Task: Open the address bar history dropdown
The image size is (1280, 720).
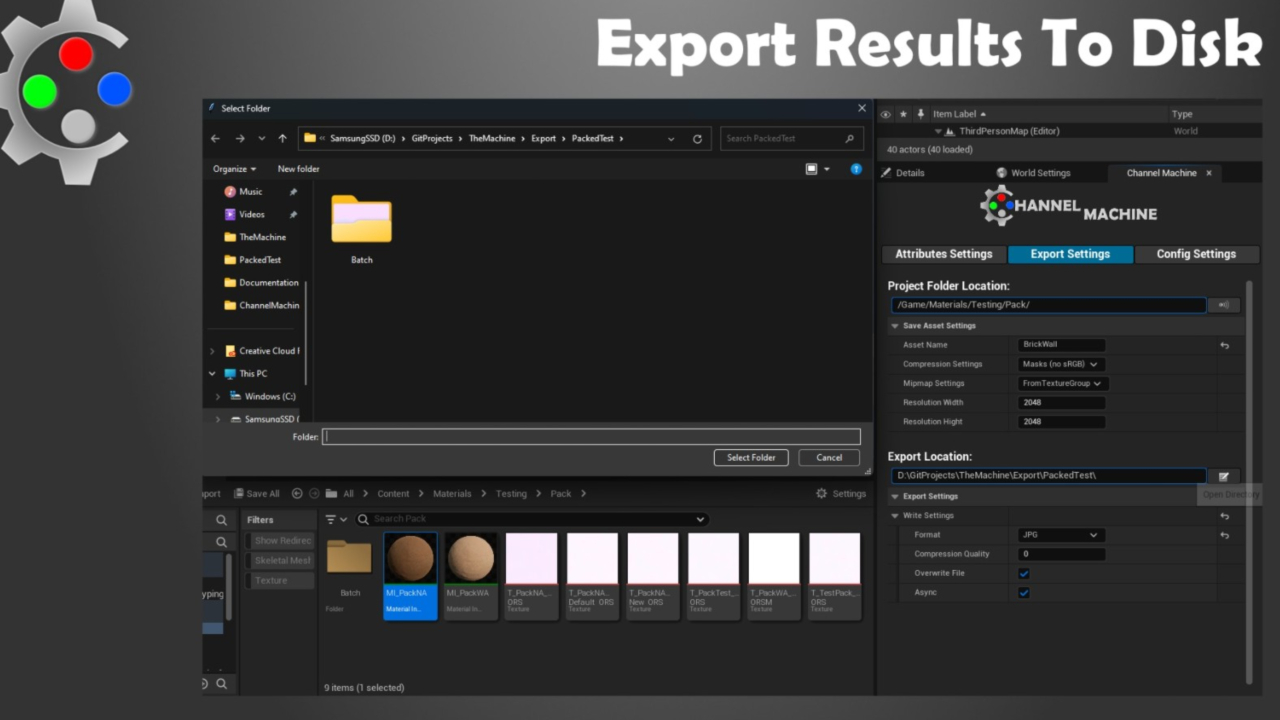Action: tap(671, 139)
